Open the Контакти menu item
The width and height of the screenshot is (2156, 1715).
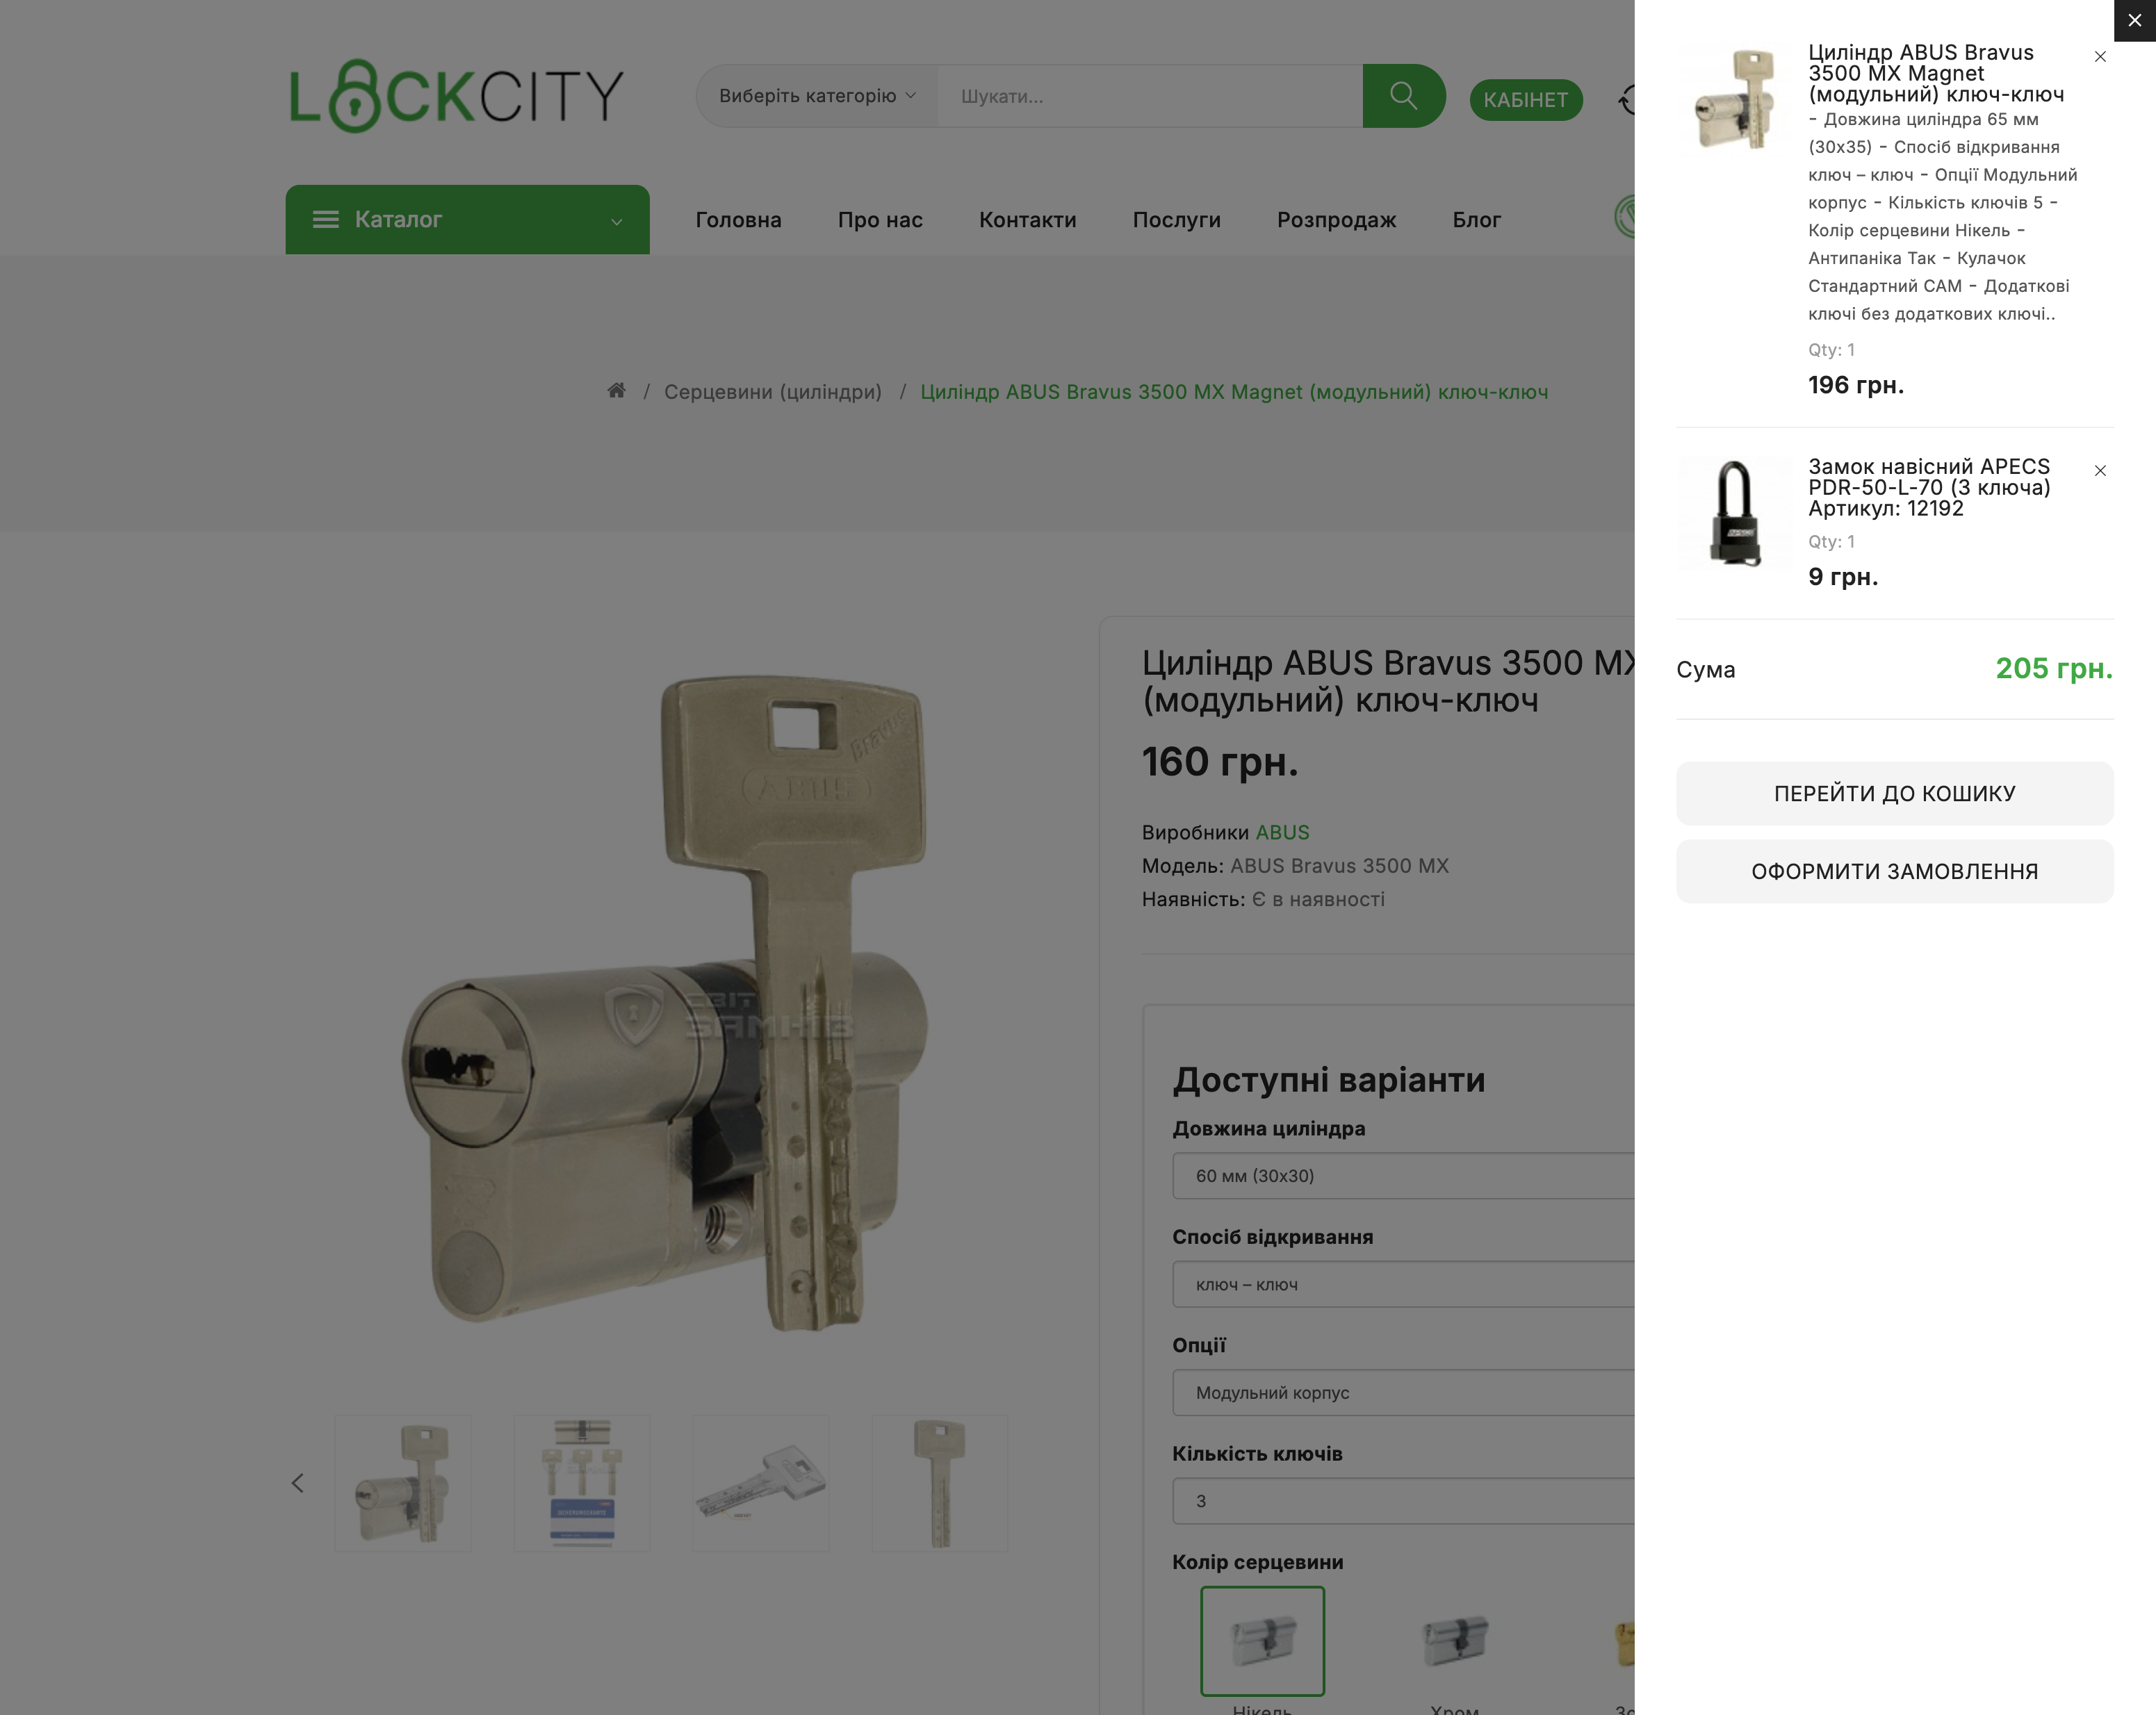click(x=1027, y=220)
